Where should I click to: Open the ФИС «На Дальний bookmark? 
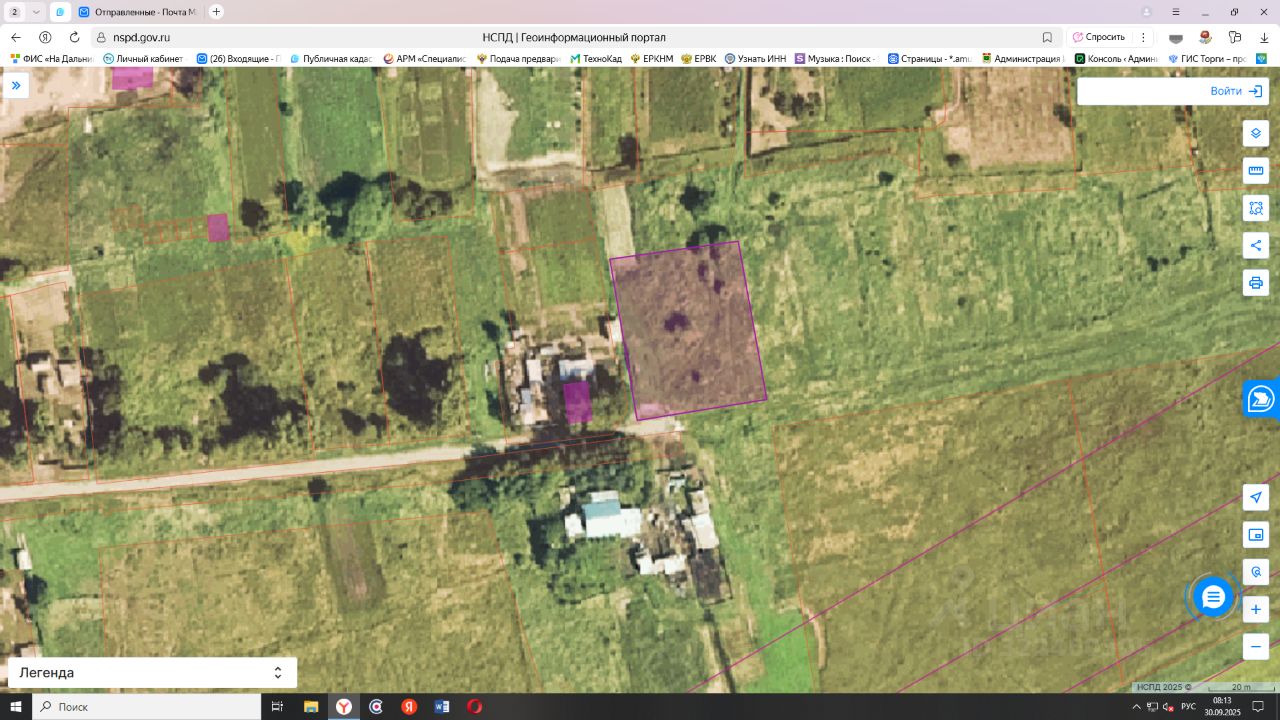coord(51,59)
